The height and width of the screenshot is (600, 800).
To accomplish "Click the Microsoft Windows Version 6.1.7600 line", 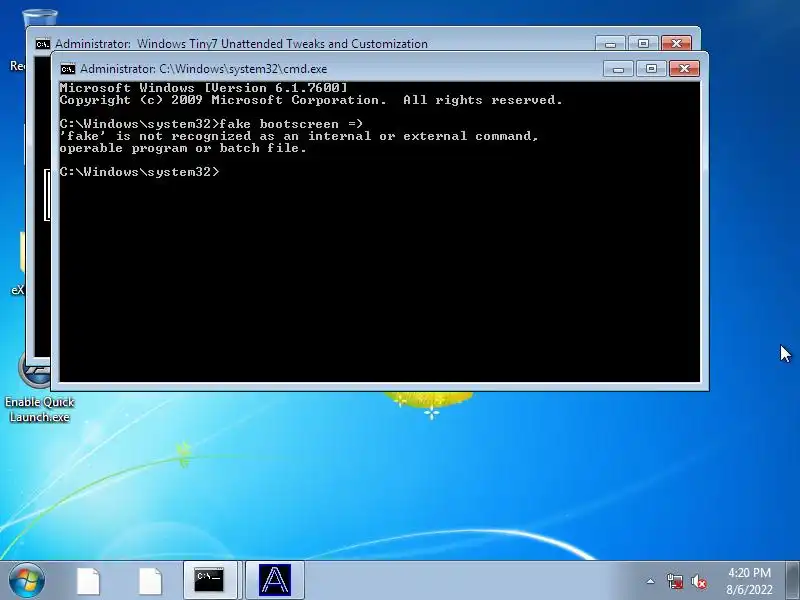I will [204, 88].
